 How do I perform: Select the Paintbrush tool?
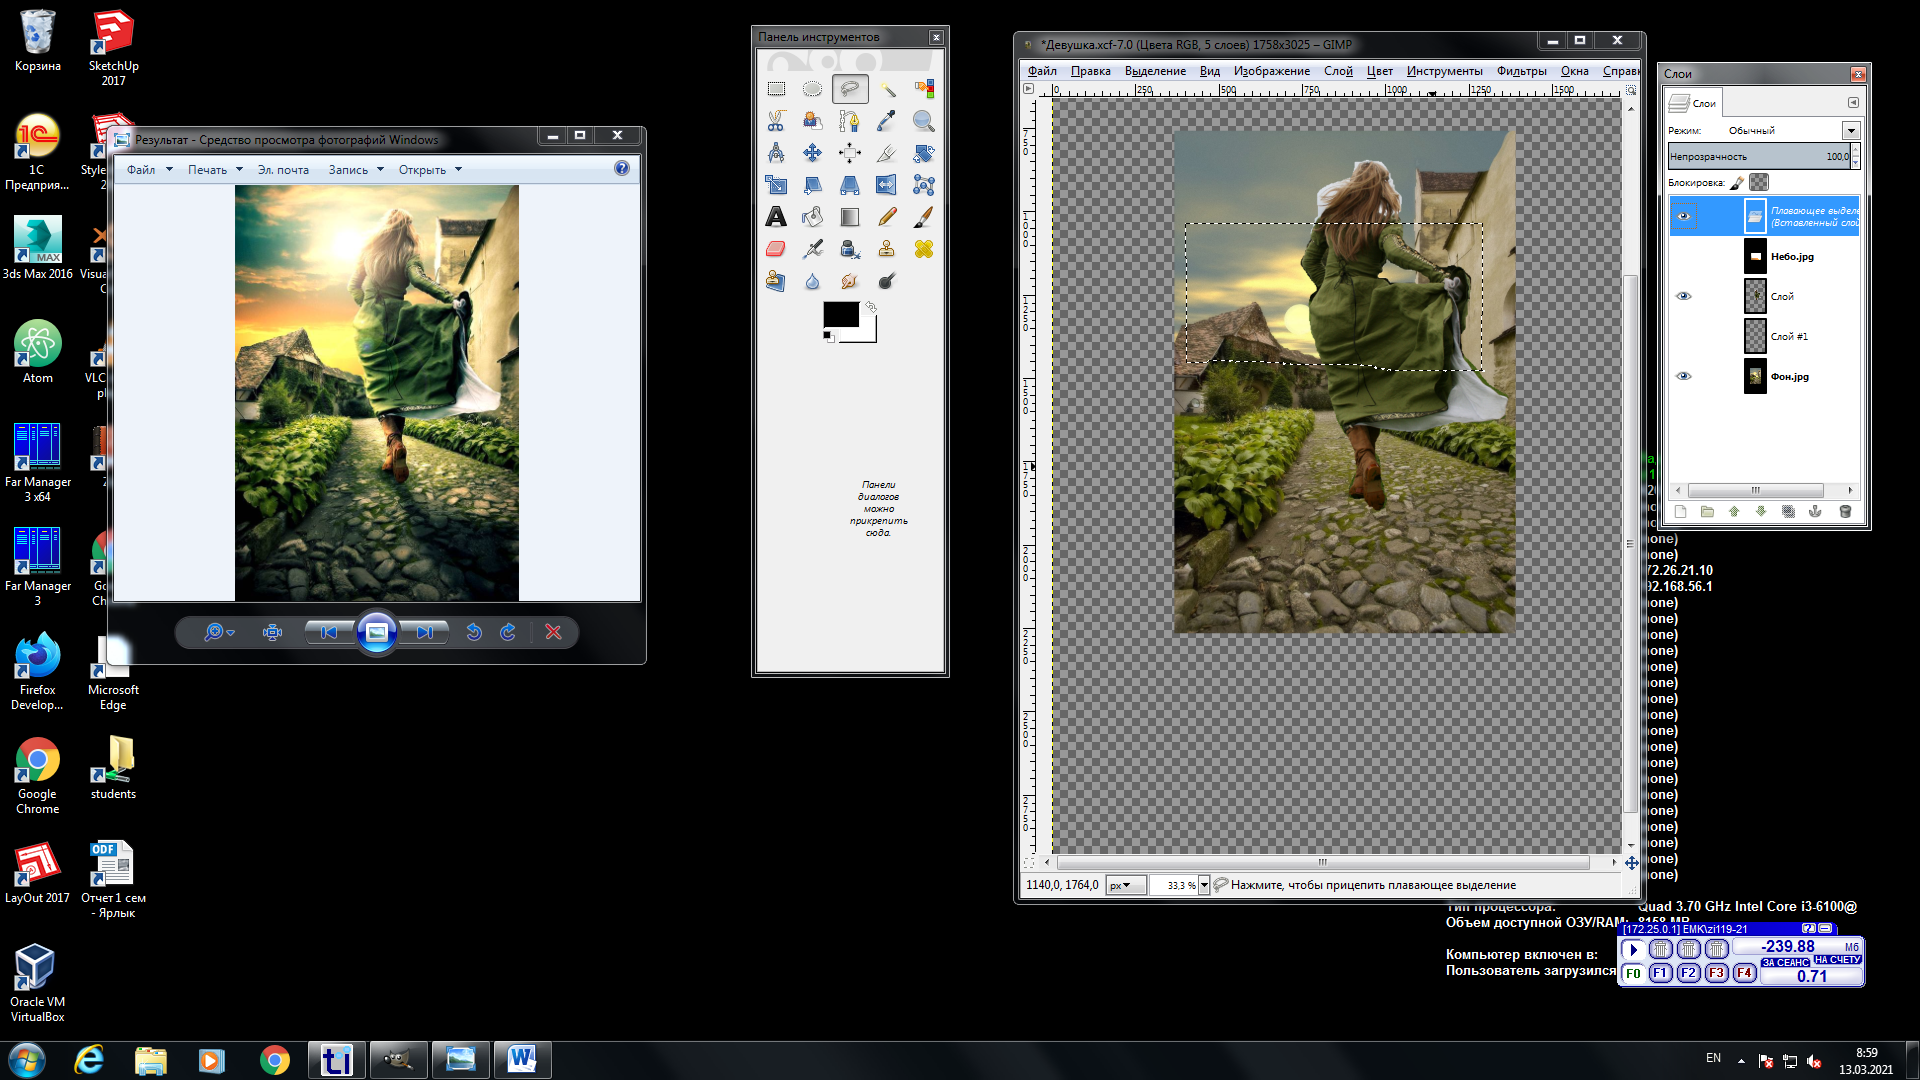(923, 217)
